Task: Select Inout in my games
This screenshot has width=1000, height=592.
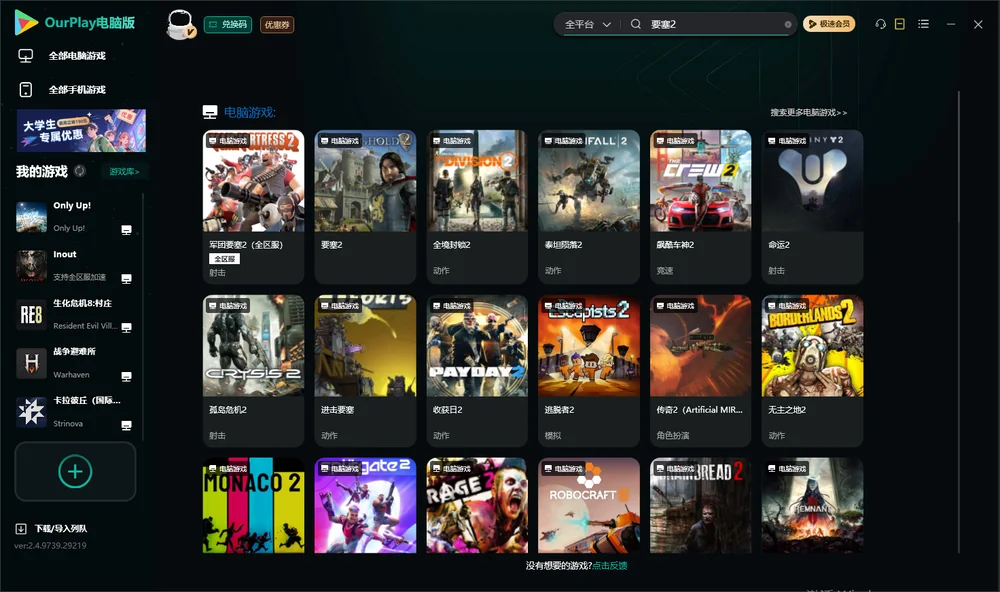Action: coord(75,266)
